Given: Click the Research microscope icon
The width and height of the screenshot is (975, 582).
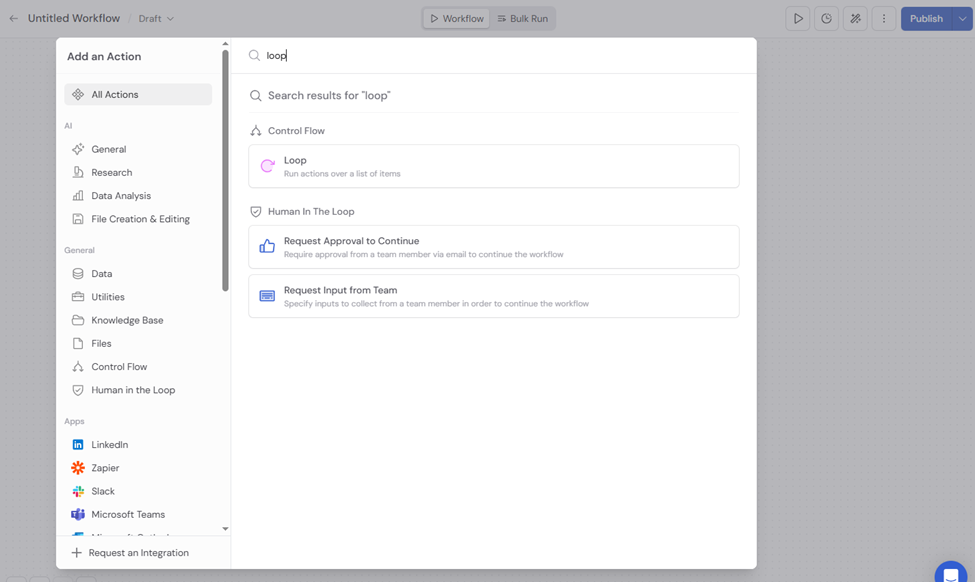Looking at the screenshot, I should tap(78, 172).
